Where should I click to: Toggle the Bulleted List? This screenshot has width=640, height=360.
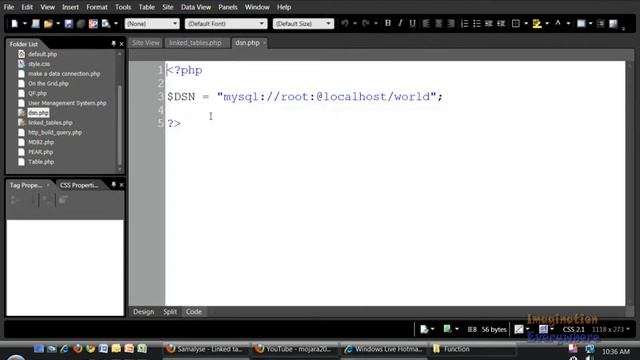[x=476, y=24]
